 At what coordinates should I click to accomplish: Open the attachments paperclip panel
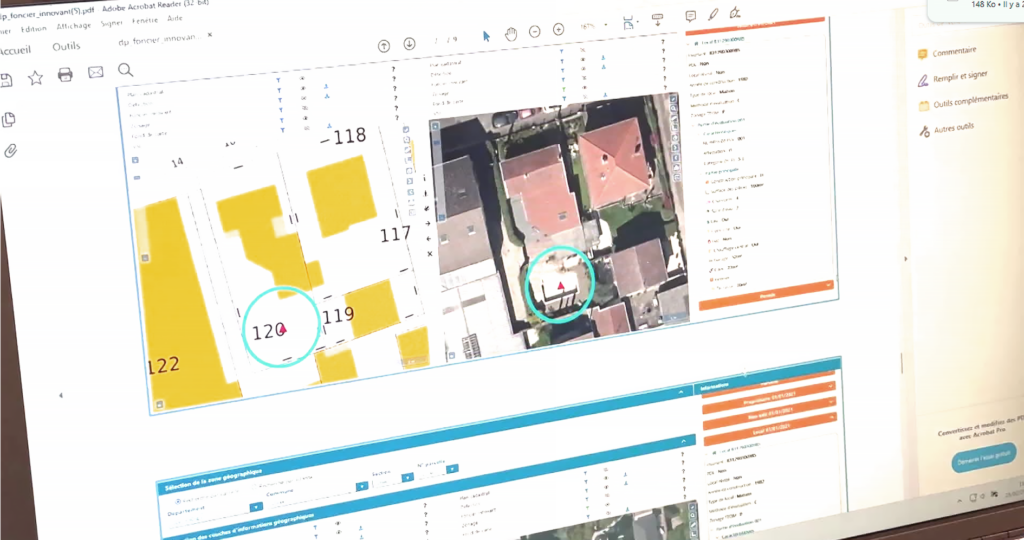(10, 151)
